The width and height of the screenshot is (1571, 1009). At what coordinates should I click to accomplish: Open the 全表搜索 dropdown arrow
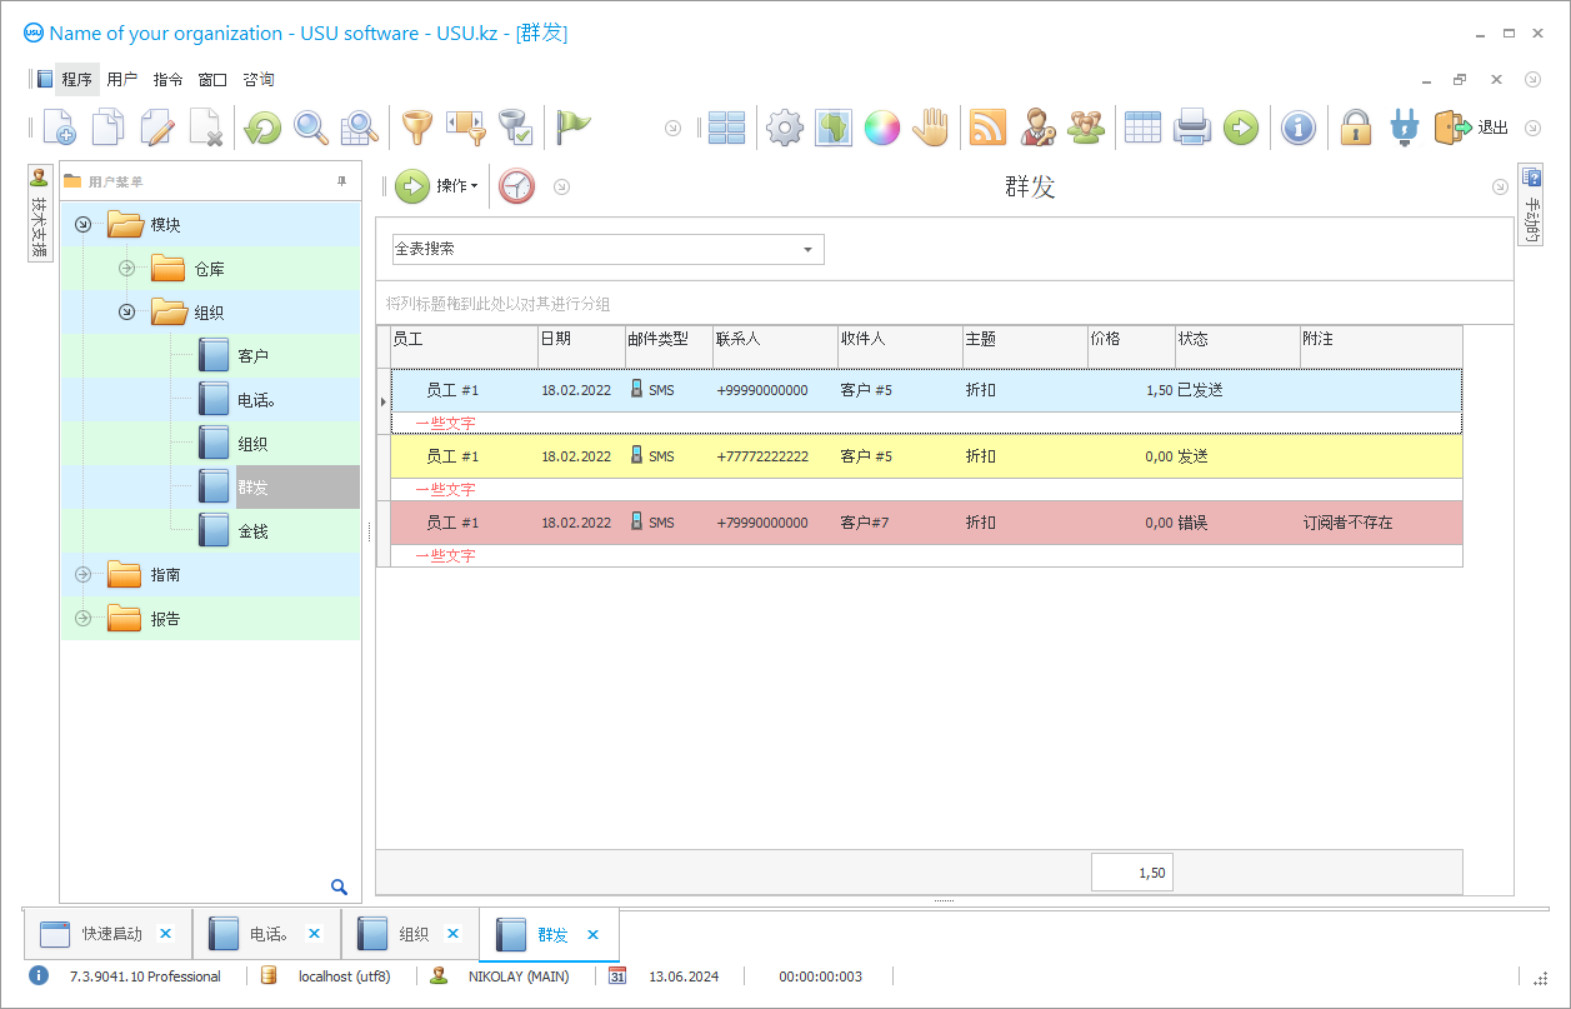click(807, 249)
